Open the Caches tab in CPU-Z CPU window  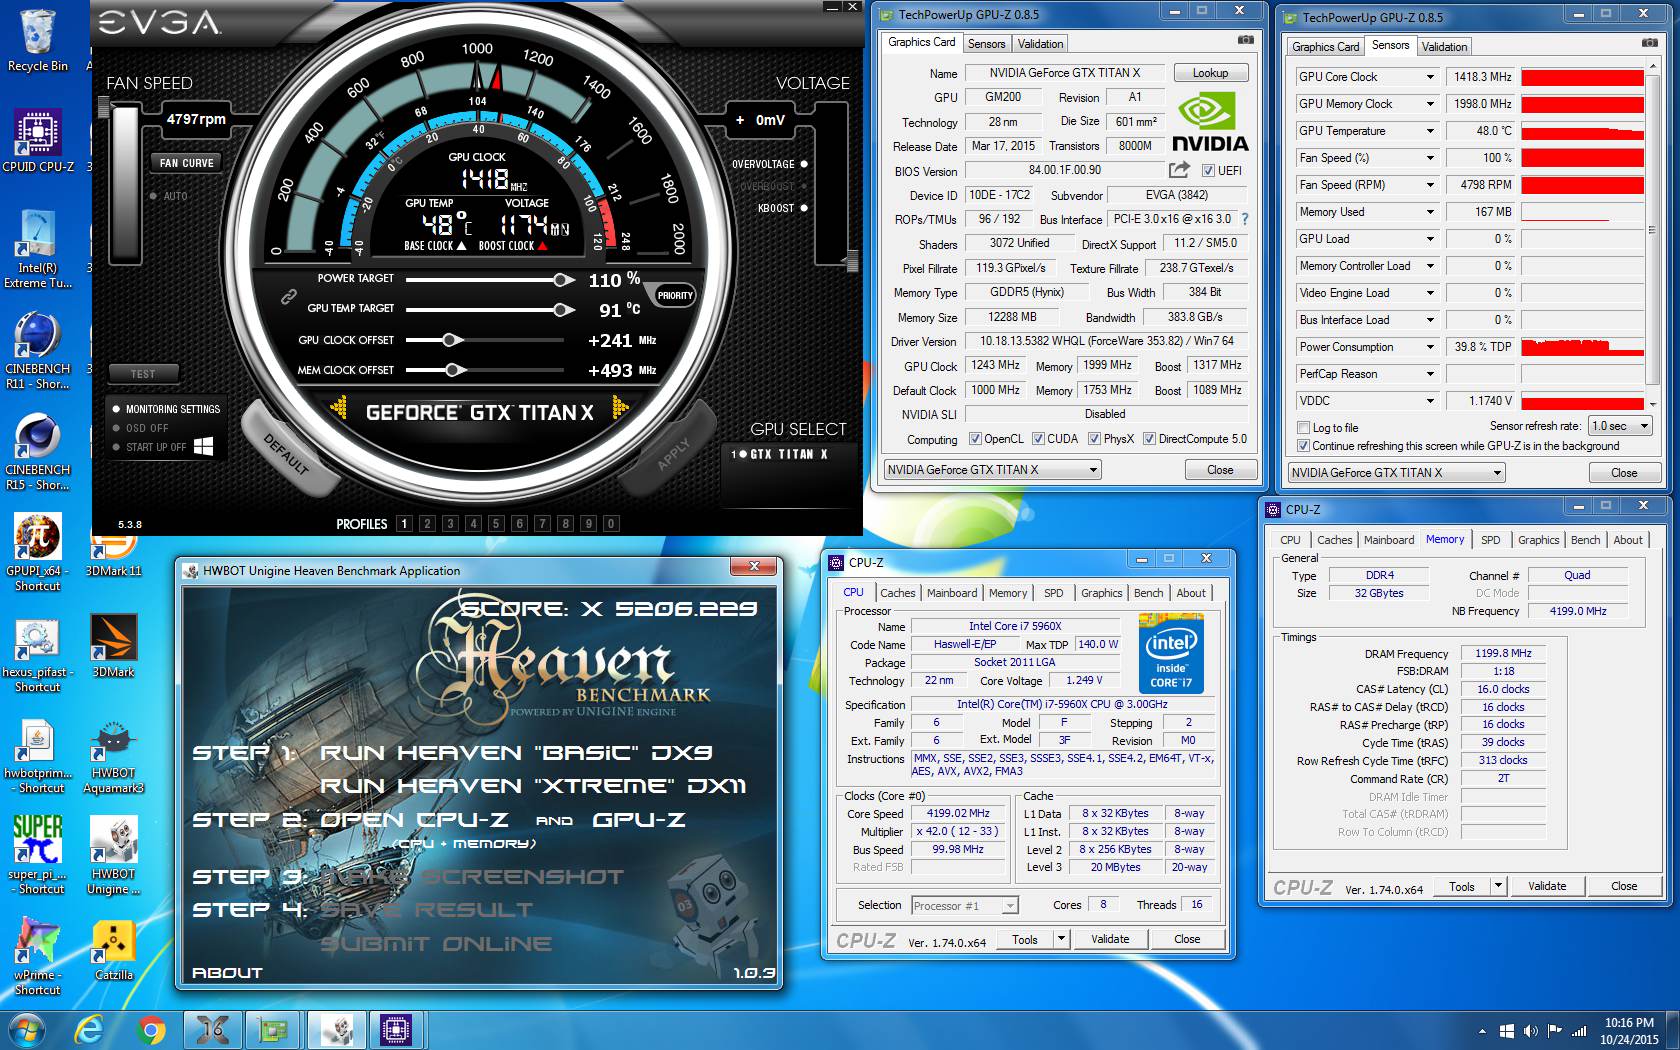pos(897,593)
